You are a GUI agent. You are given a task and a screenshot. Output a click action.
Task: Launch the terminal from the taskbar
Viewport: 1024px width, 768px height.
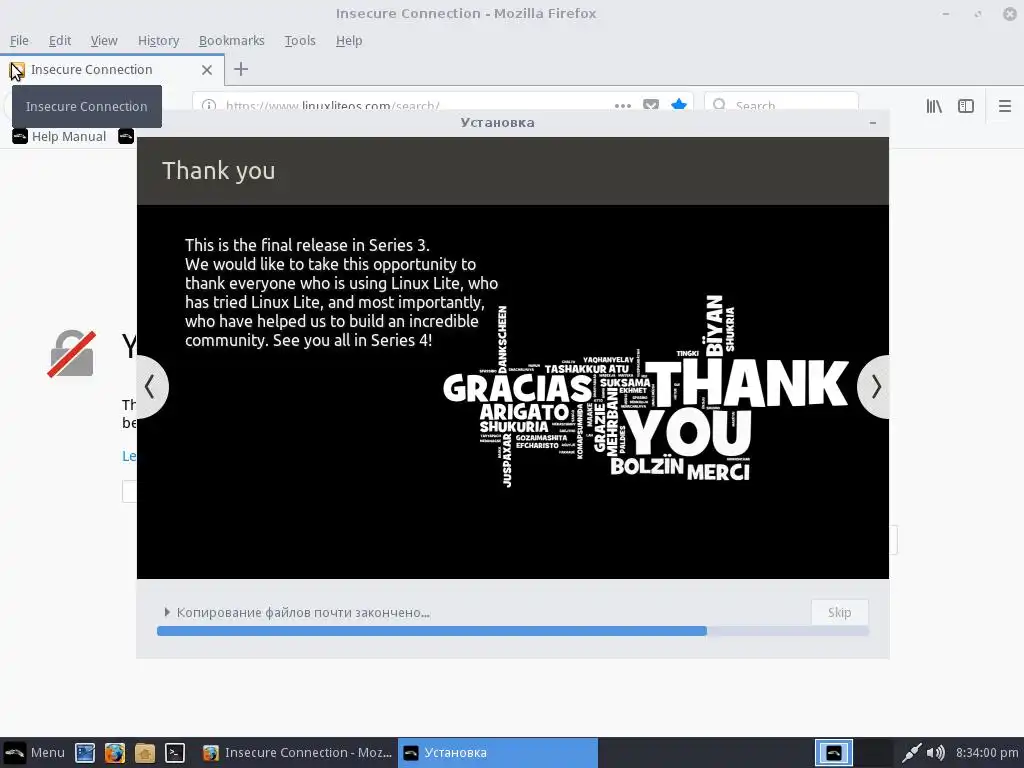(x=174, y=753)
